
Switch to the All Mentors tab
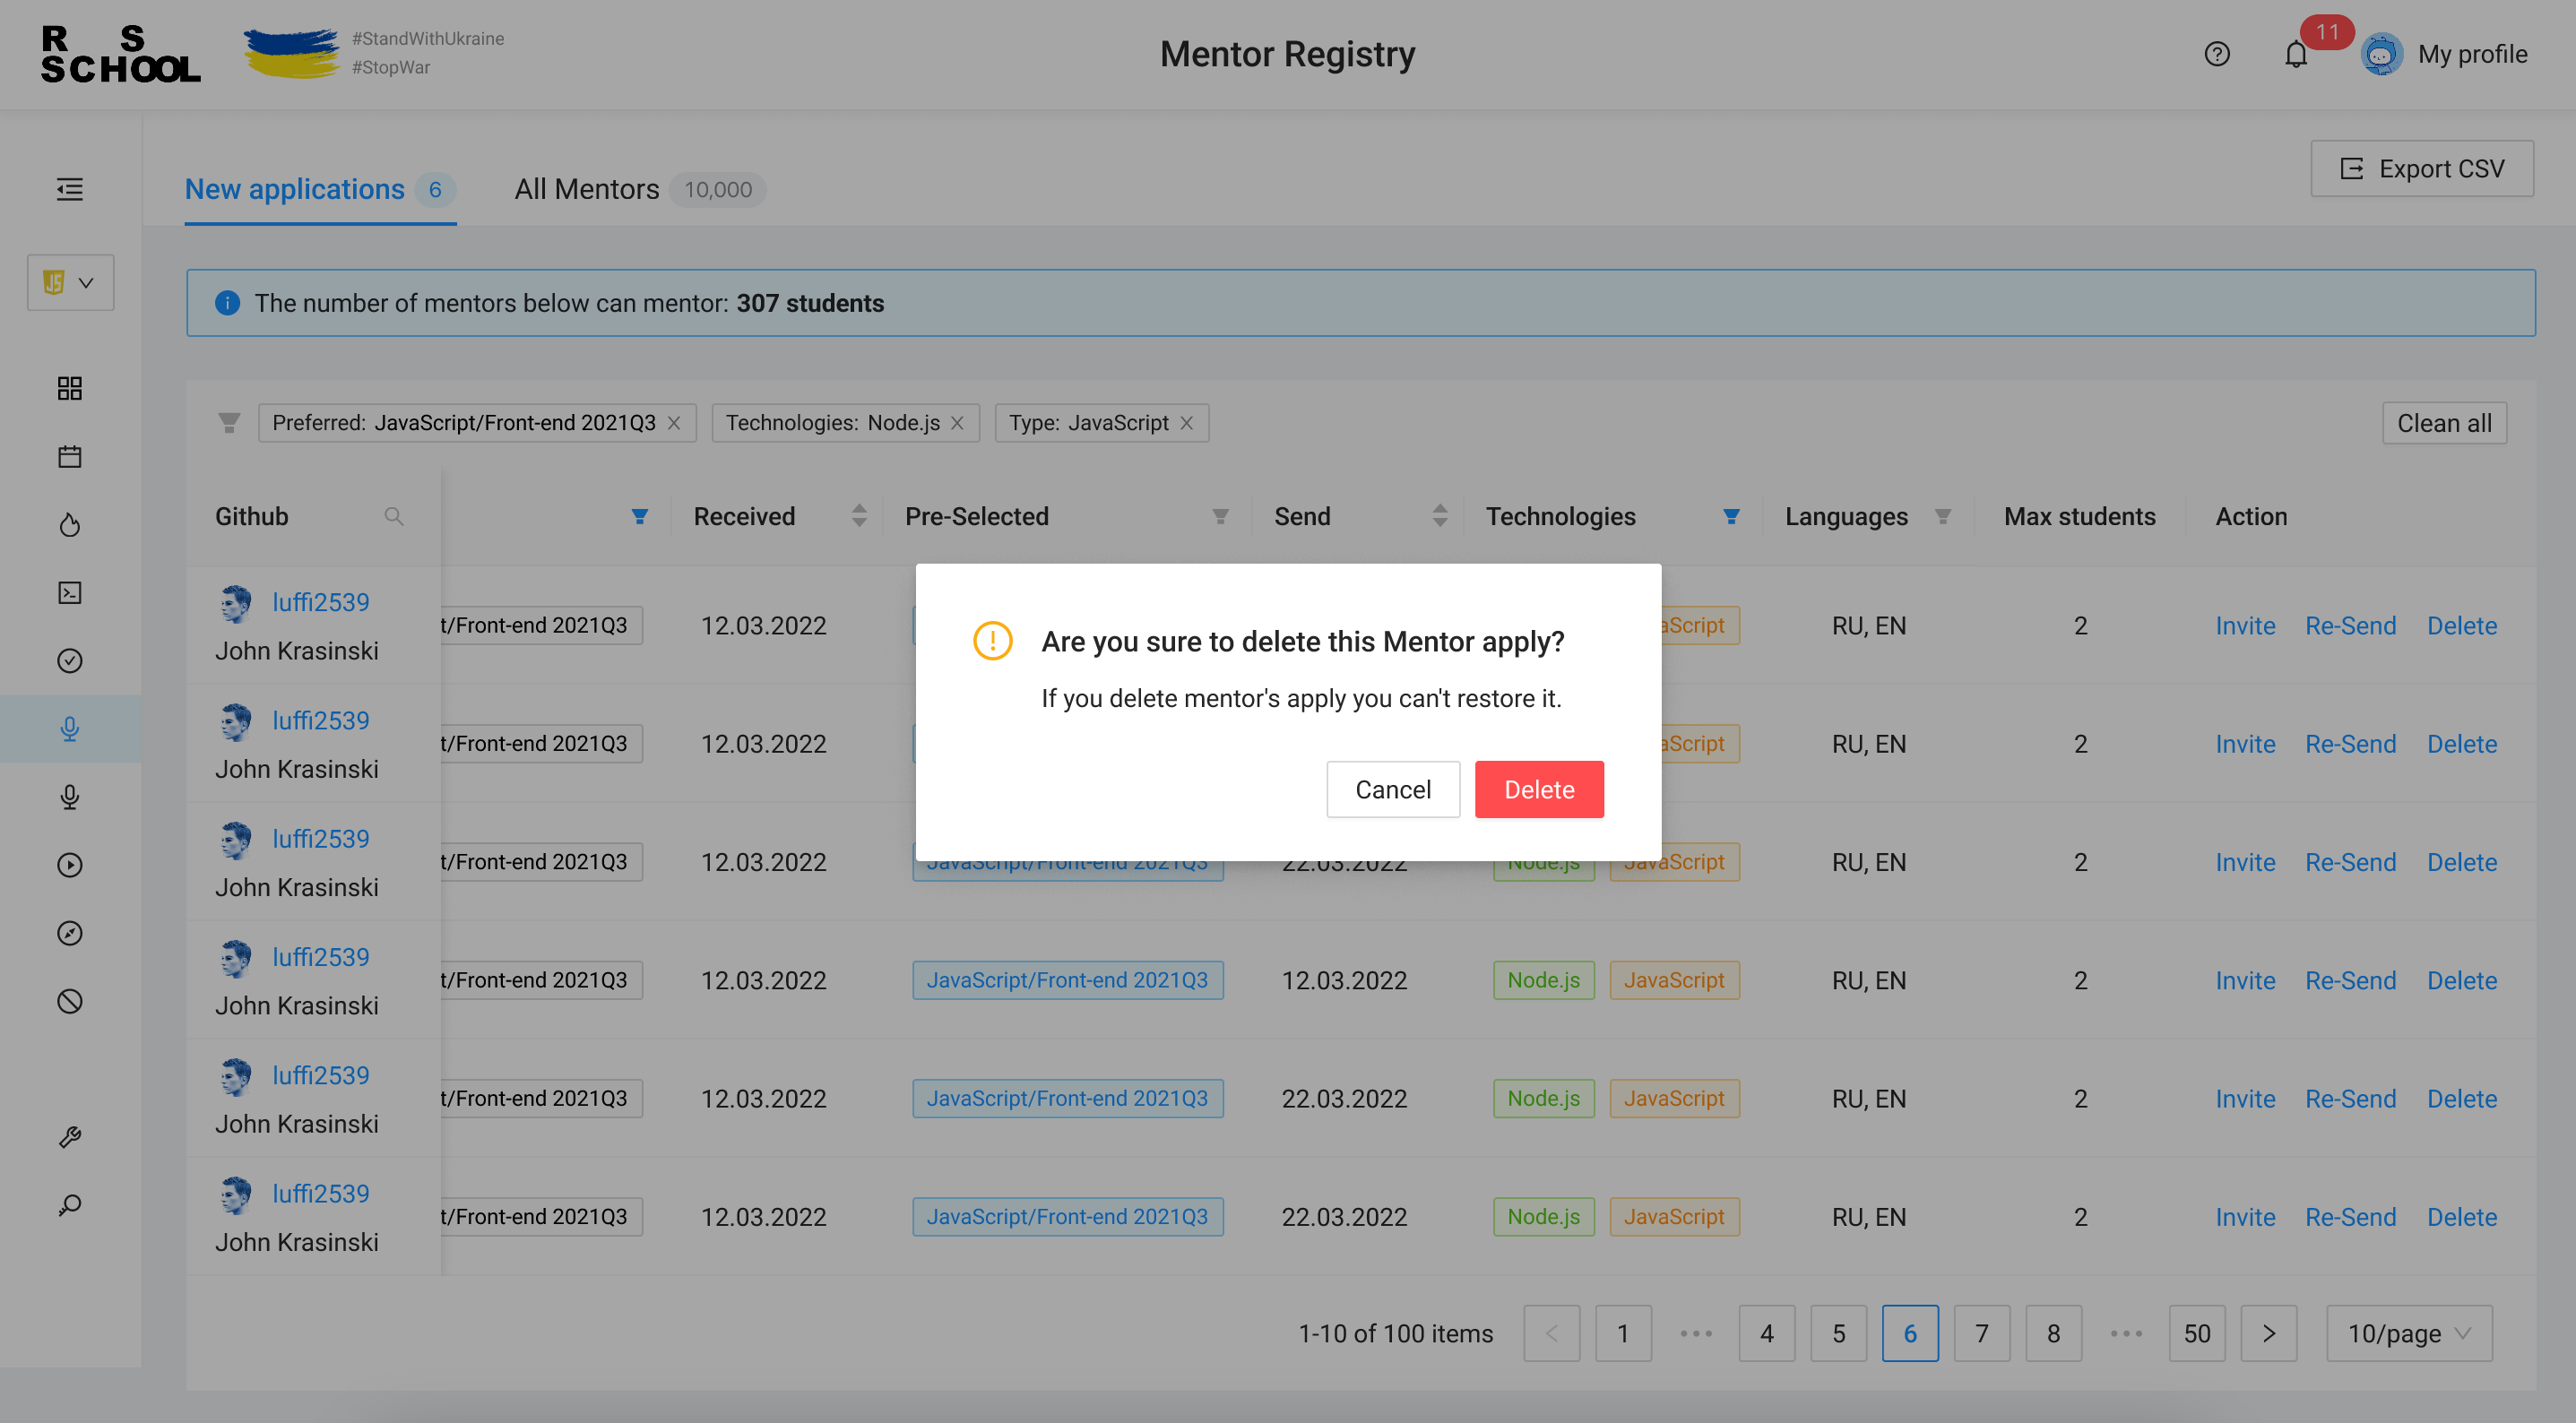click(640, 189)
